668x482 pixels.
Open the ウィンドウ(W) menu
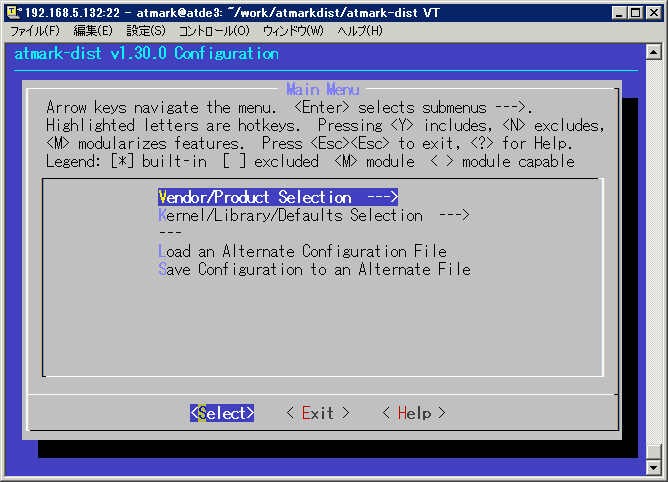tap(293, 31)
